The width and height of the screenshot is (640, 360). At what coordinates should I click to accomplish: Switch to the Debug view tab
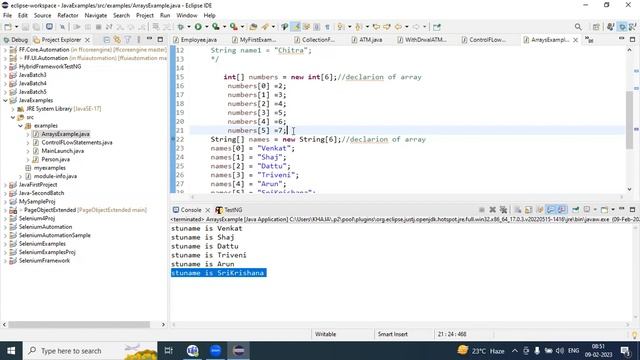16,40
